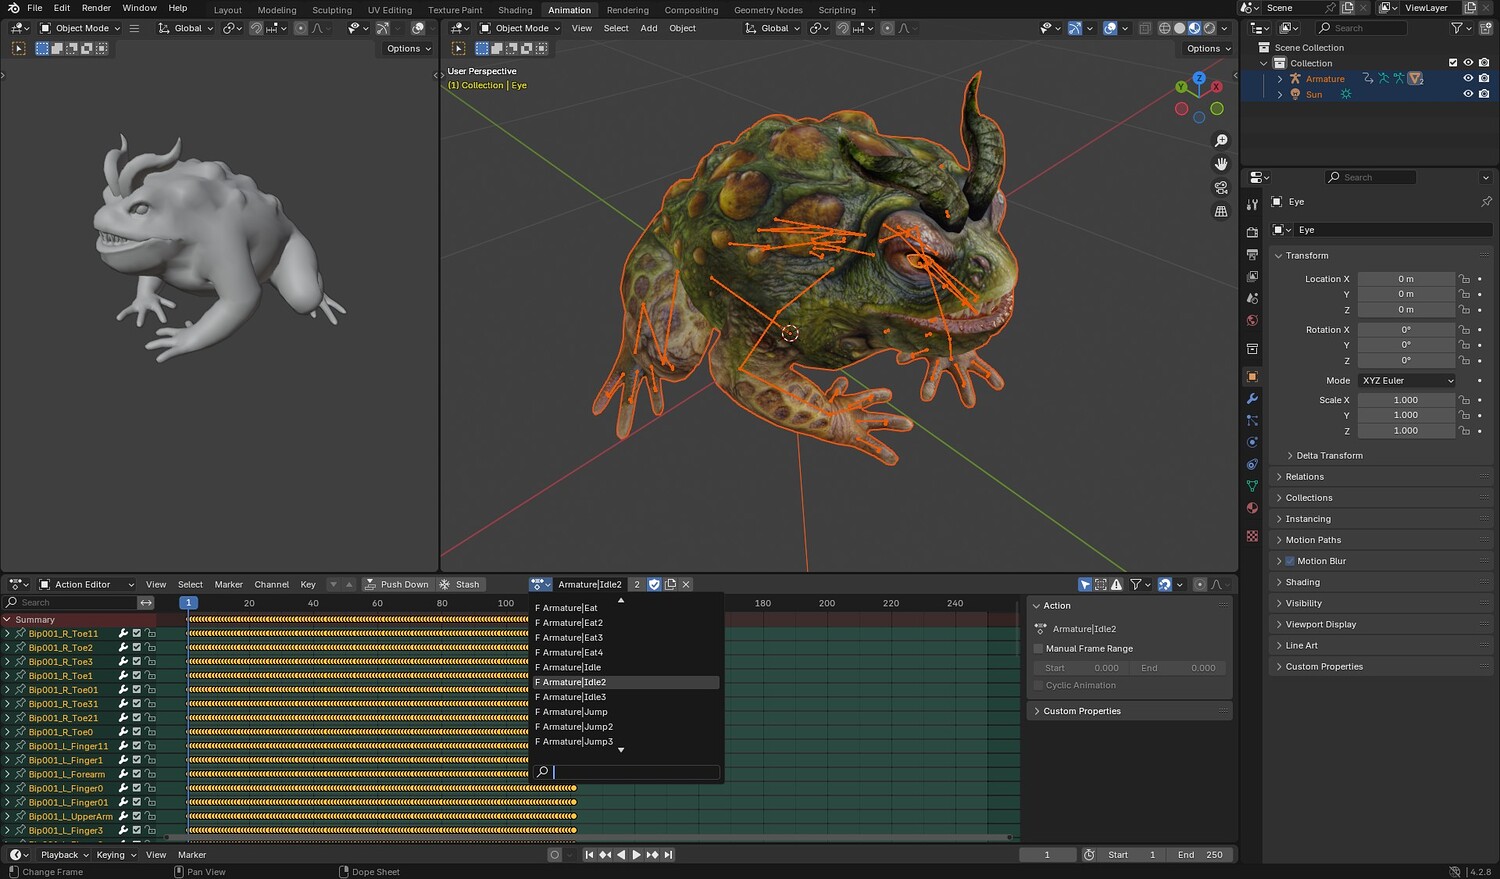The width and height of the screenshot is (1500, 879).
Task: Click the Location X value field
Action: click(x=1405, y=279)
